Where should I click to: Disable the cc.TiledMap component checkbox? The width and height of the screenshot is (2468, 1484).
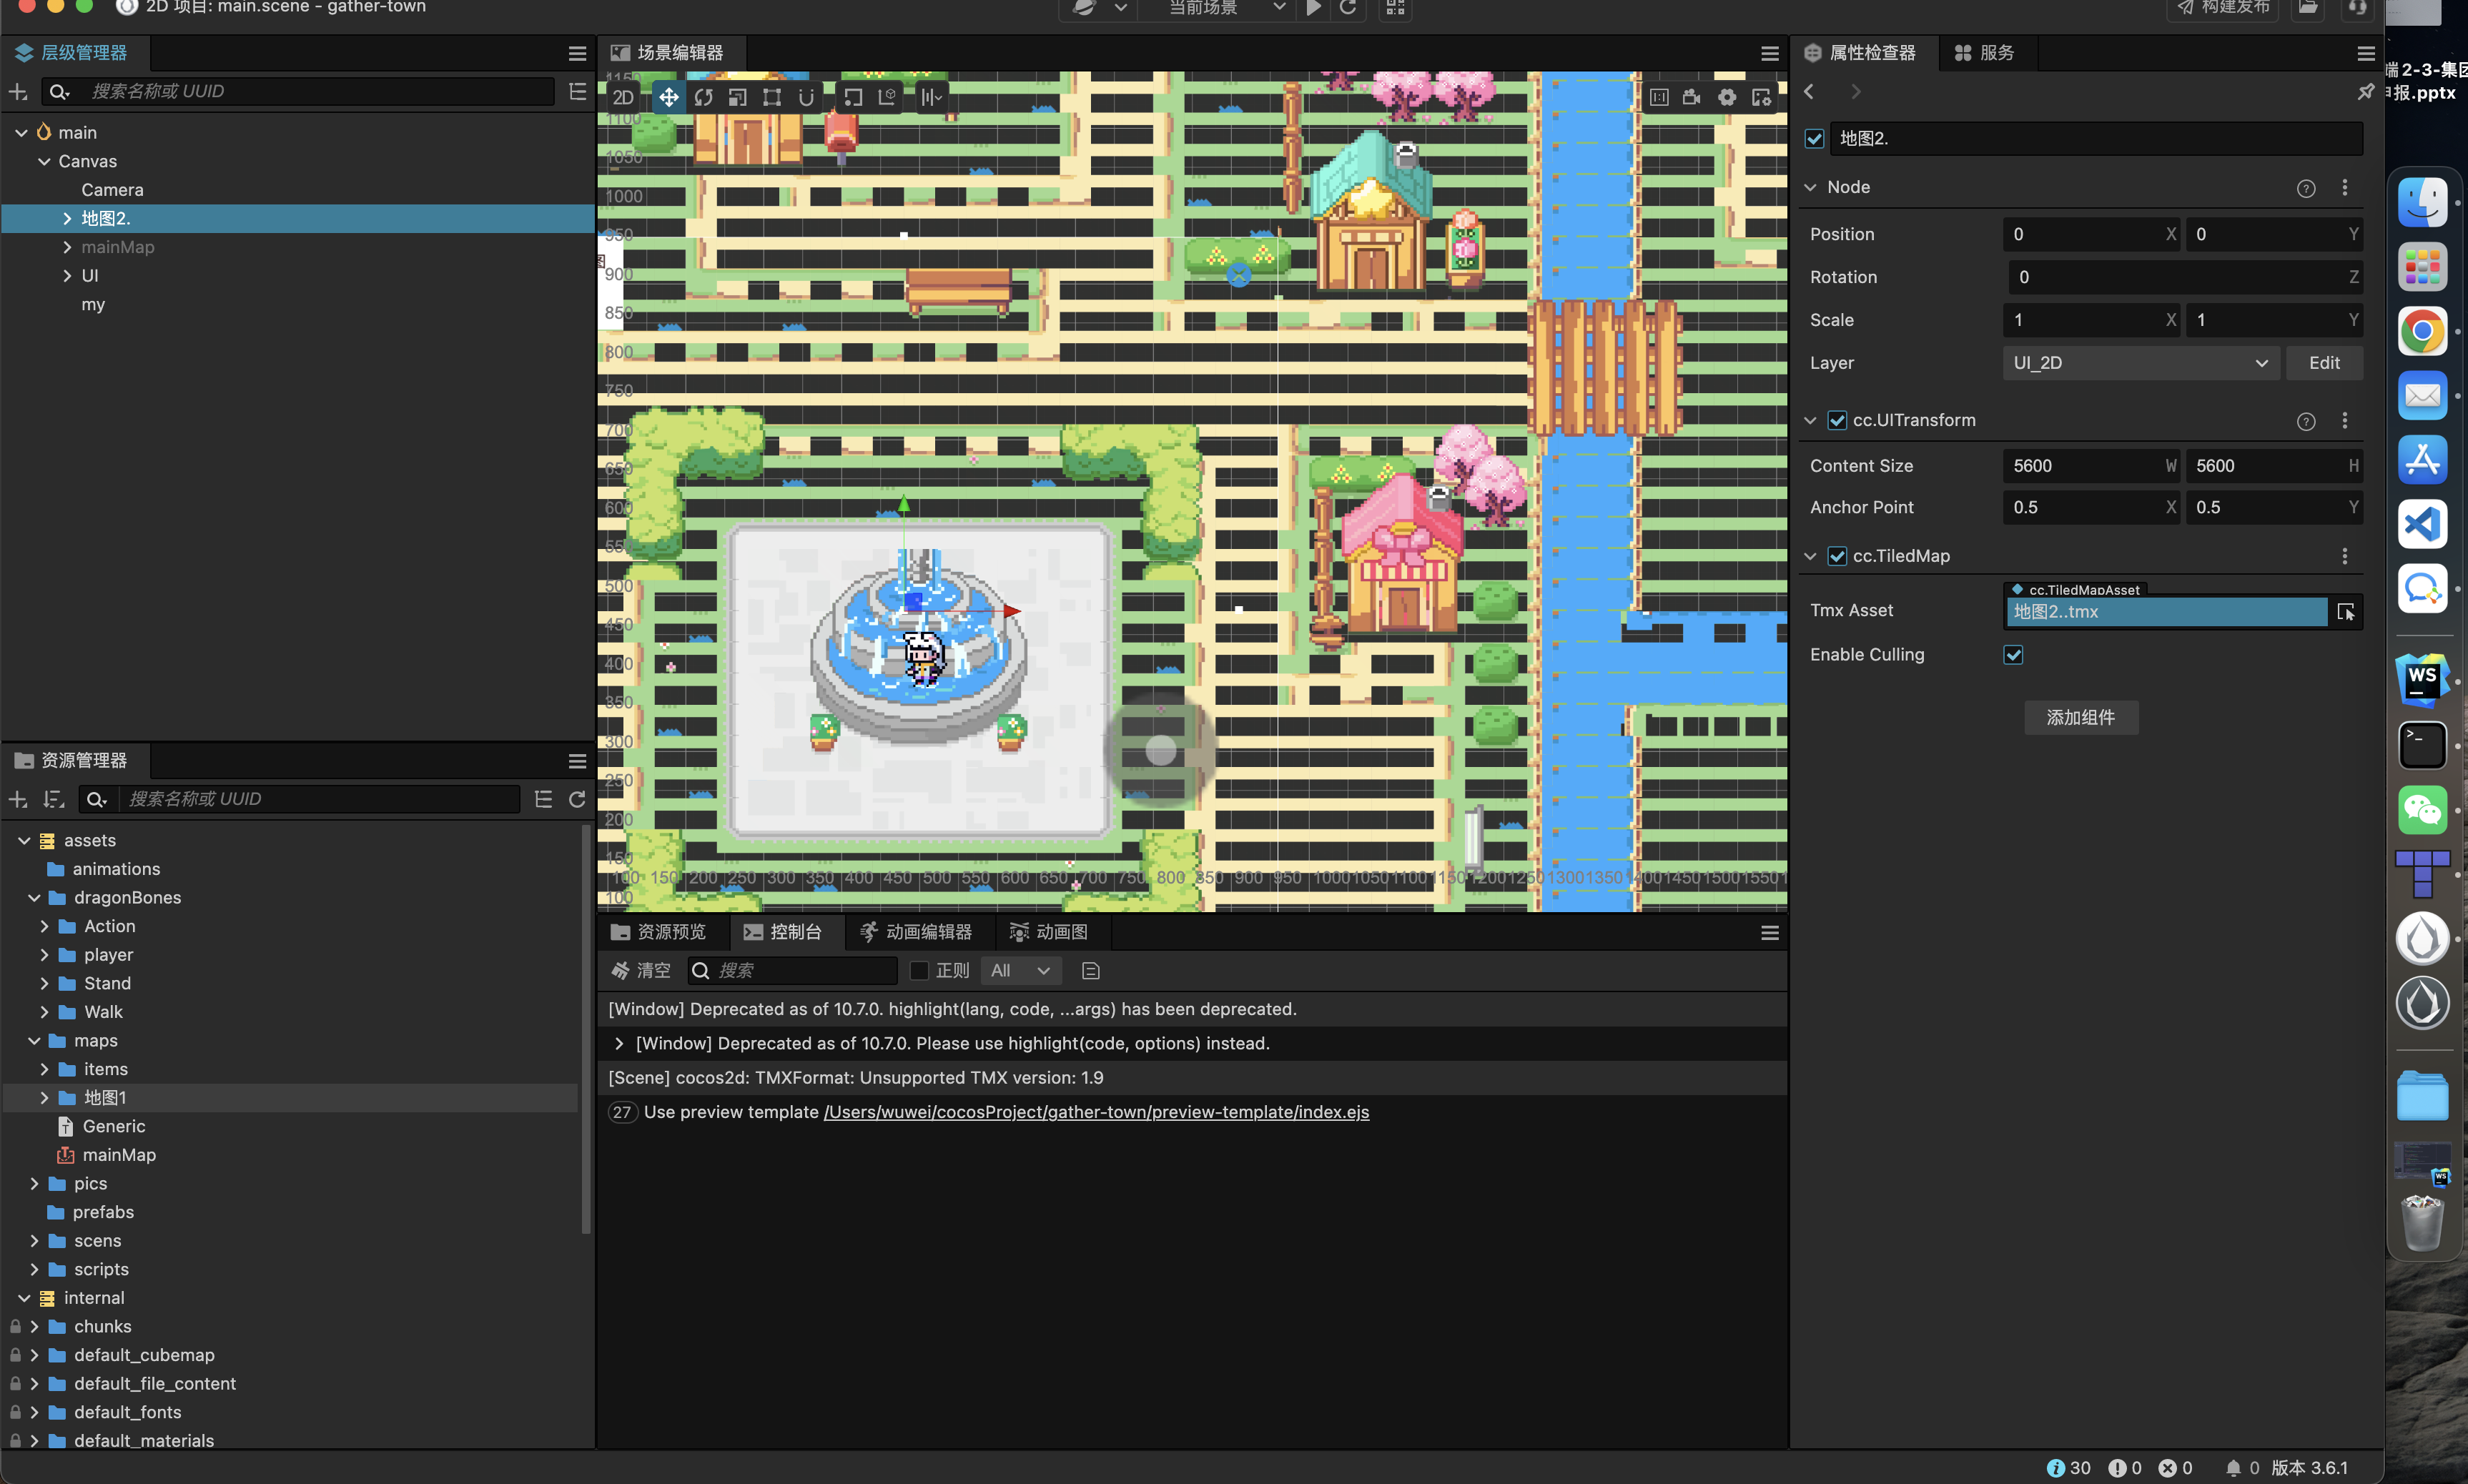[1837, 556]
